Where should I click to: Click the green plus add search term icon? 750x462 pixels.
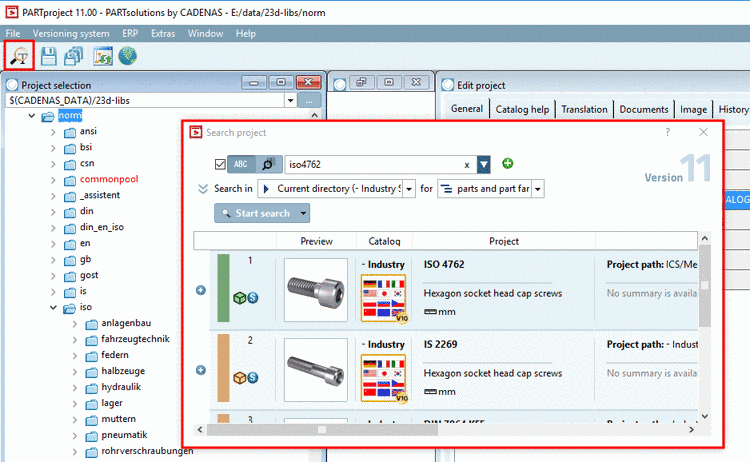(507, 164)
